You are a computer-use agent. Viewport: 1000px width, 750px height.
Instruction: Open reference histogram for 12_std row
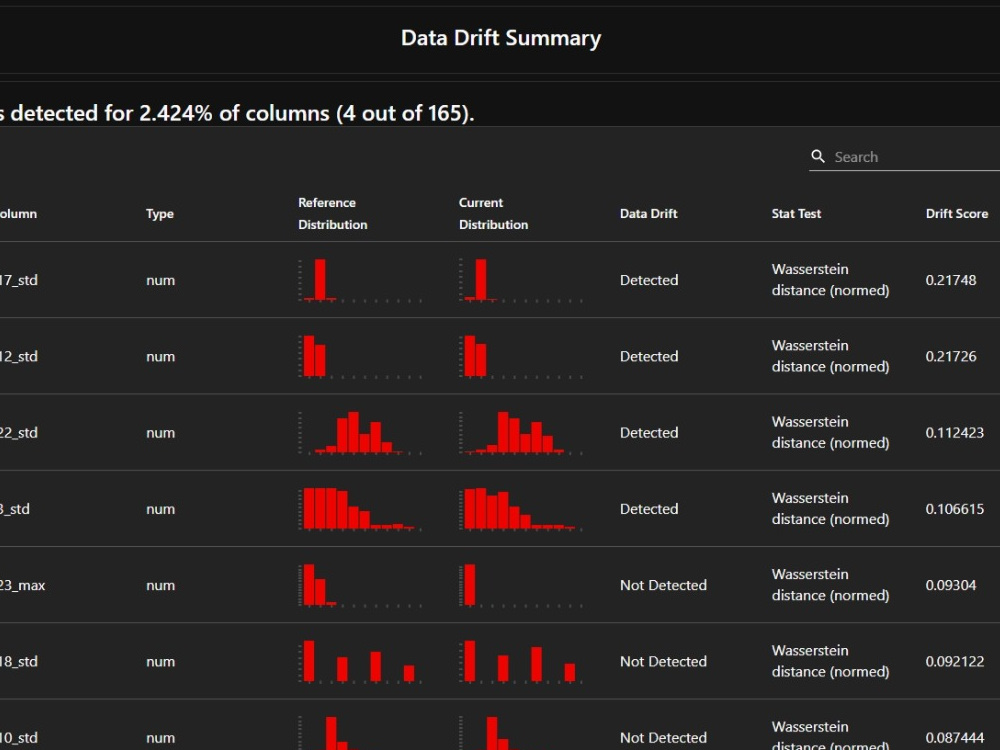click(360, 356)
